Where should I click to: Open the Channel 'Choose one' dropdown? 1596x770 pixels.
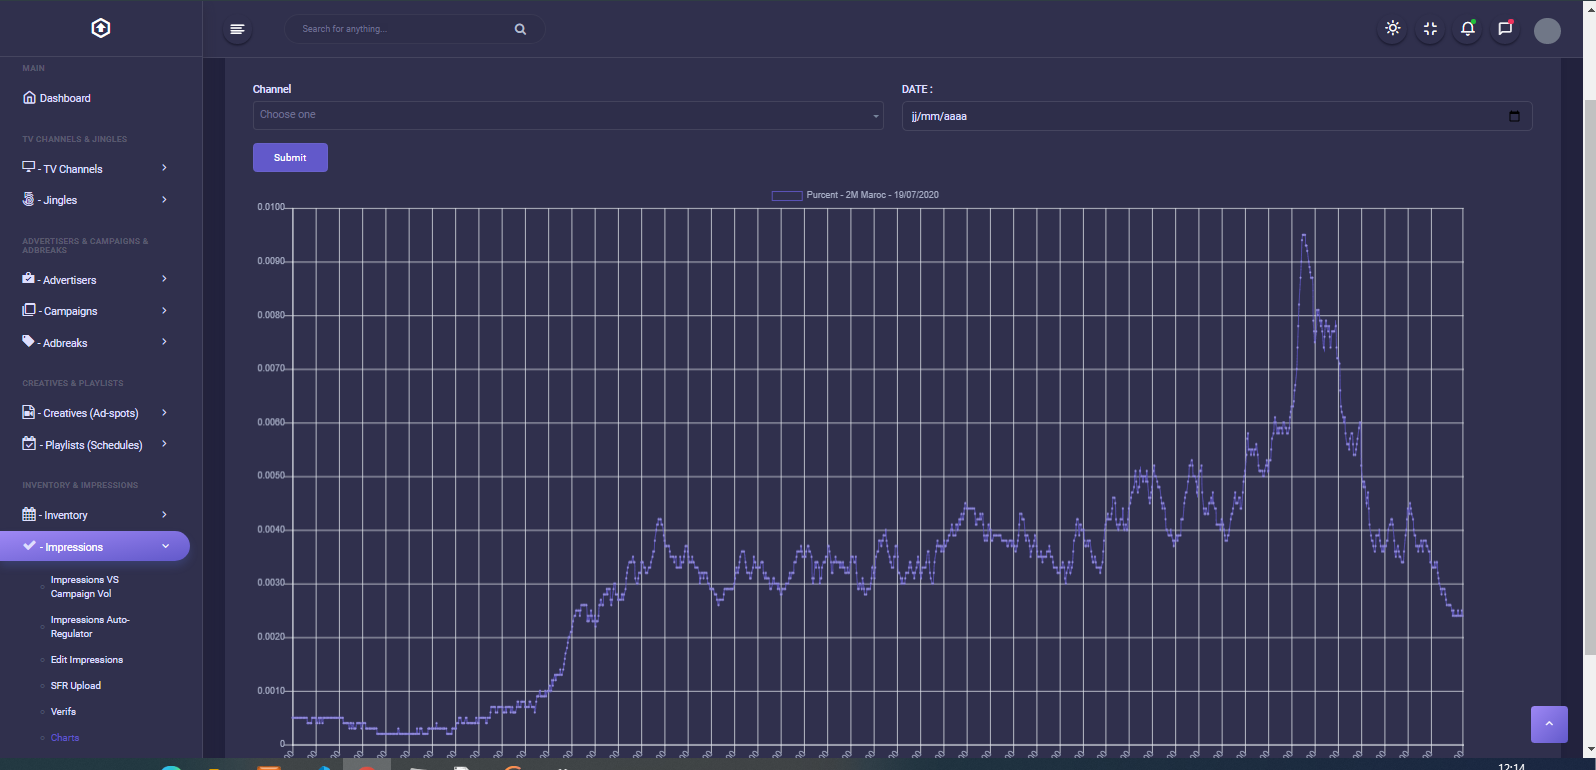[567, 115]
